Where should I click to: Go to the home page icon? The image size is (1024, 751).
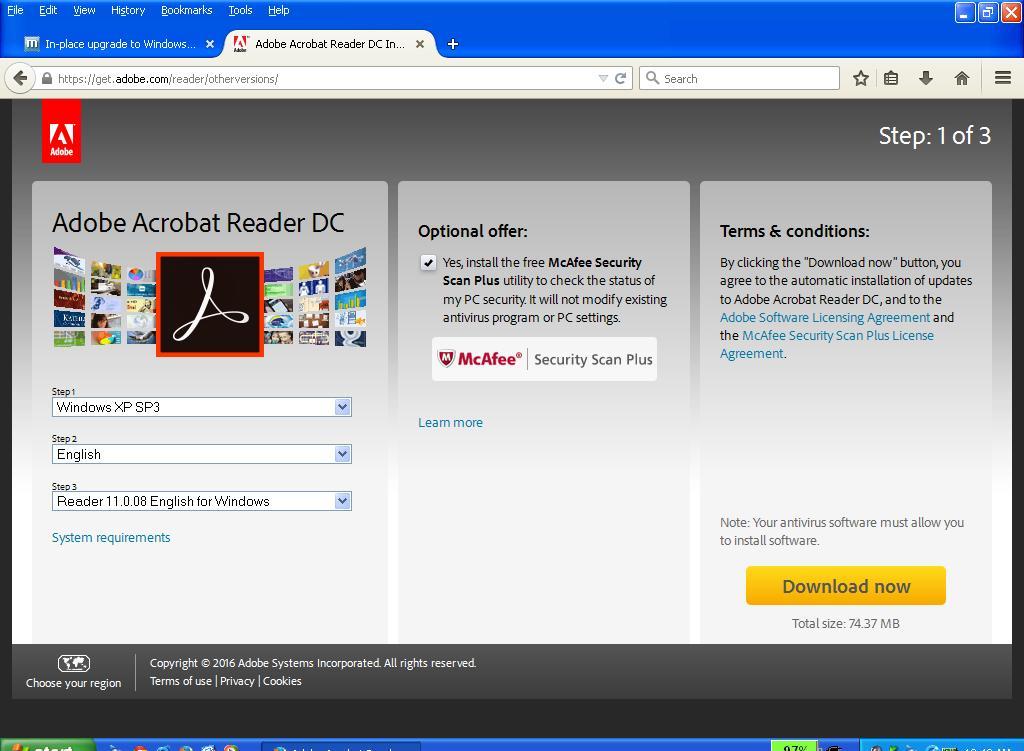(961, 78)
